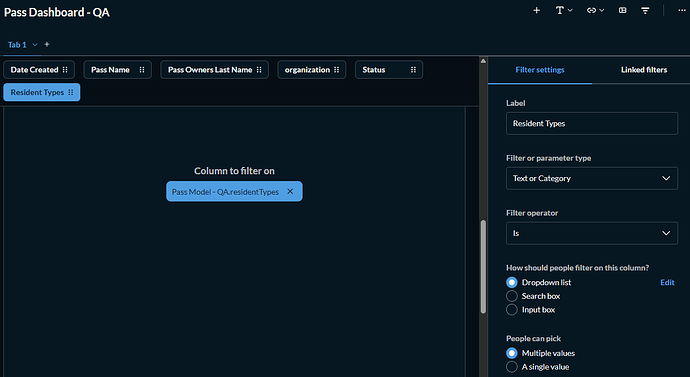The image size is (690, 377).
Task: Click drag handle on organization filter
Action: 336,70
